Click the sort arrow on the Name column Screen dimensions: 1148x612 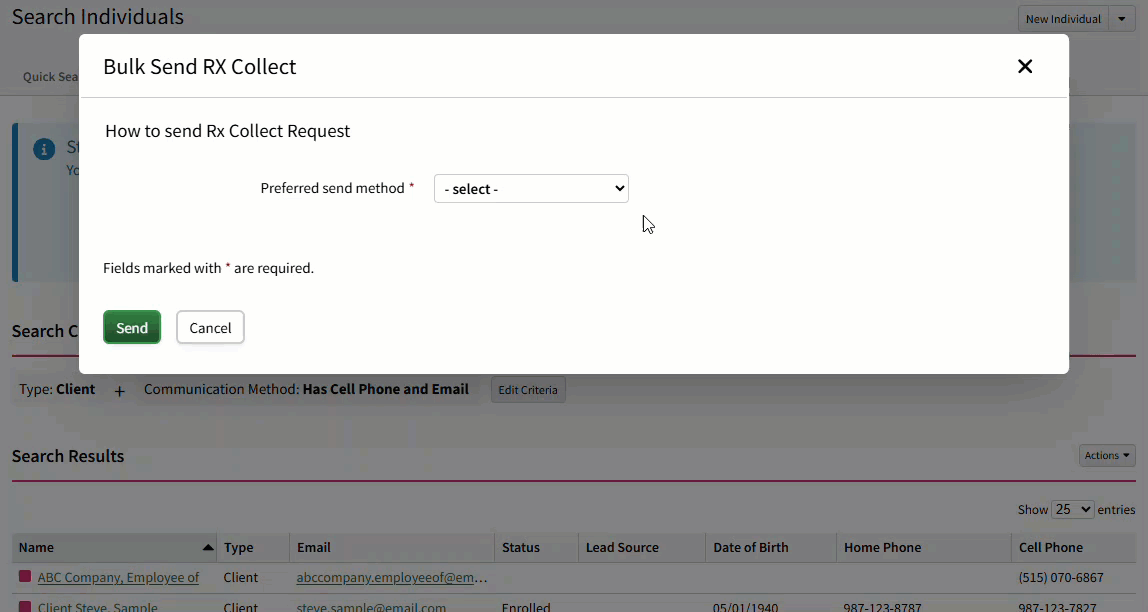(x=208, y=546)
